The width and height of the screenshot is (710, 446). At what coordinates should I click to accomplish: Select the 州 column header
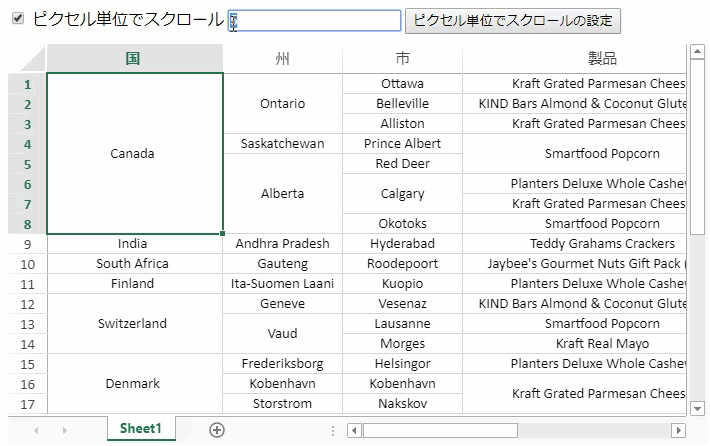click(x=282, y=58)
